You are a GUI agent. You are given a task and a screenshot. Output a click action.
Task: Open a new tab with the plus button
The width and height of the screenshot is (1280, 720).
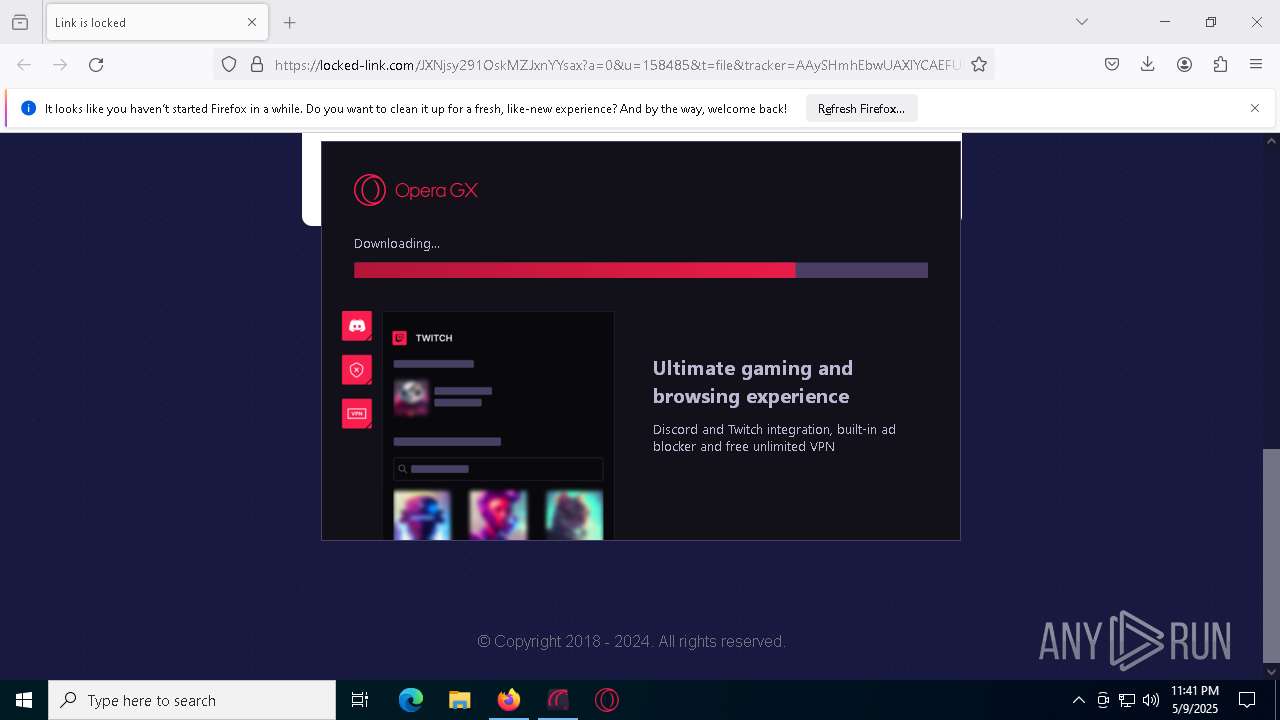pos(290,22)
